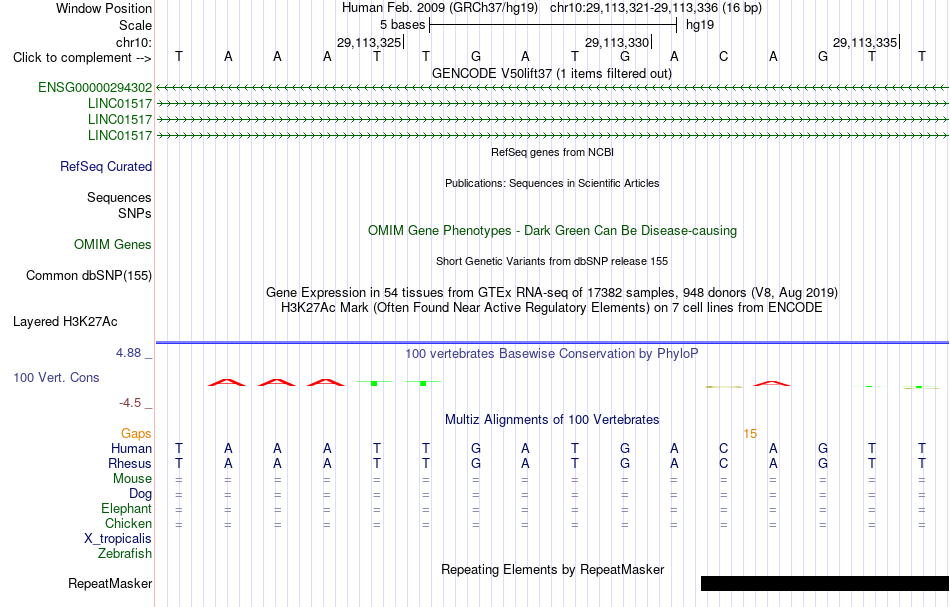Click the Dog species row label
Viewport: 950px width, 607px height.
pyautogui.click(x=141, y=493)
